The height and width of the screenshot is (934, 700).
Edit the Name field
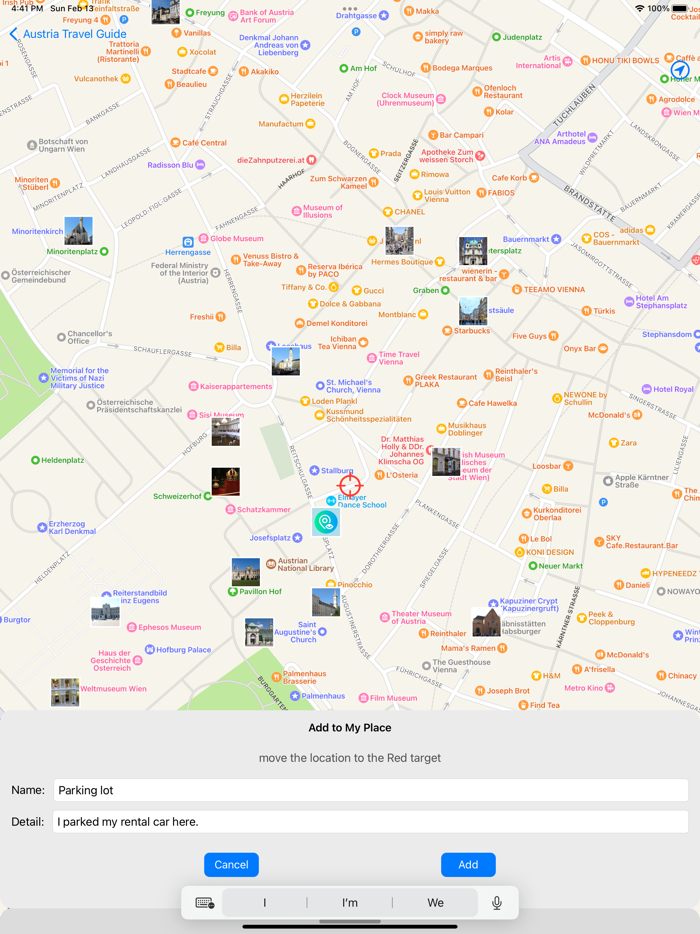(x=371, y=790)
